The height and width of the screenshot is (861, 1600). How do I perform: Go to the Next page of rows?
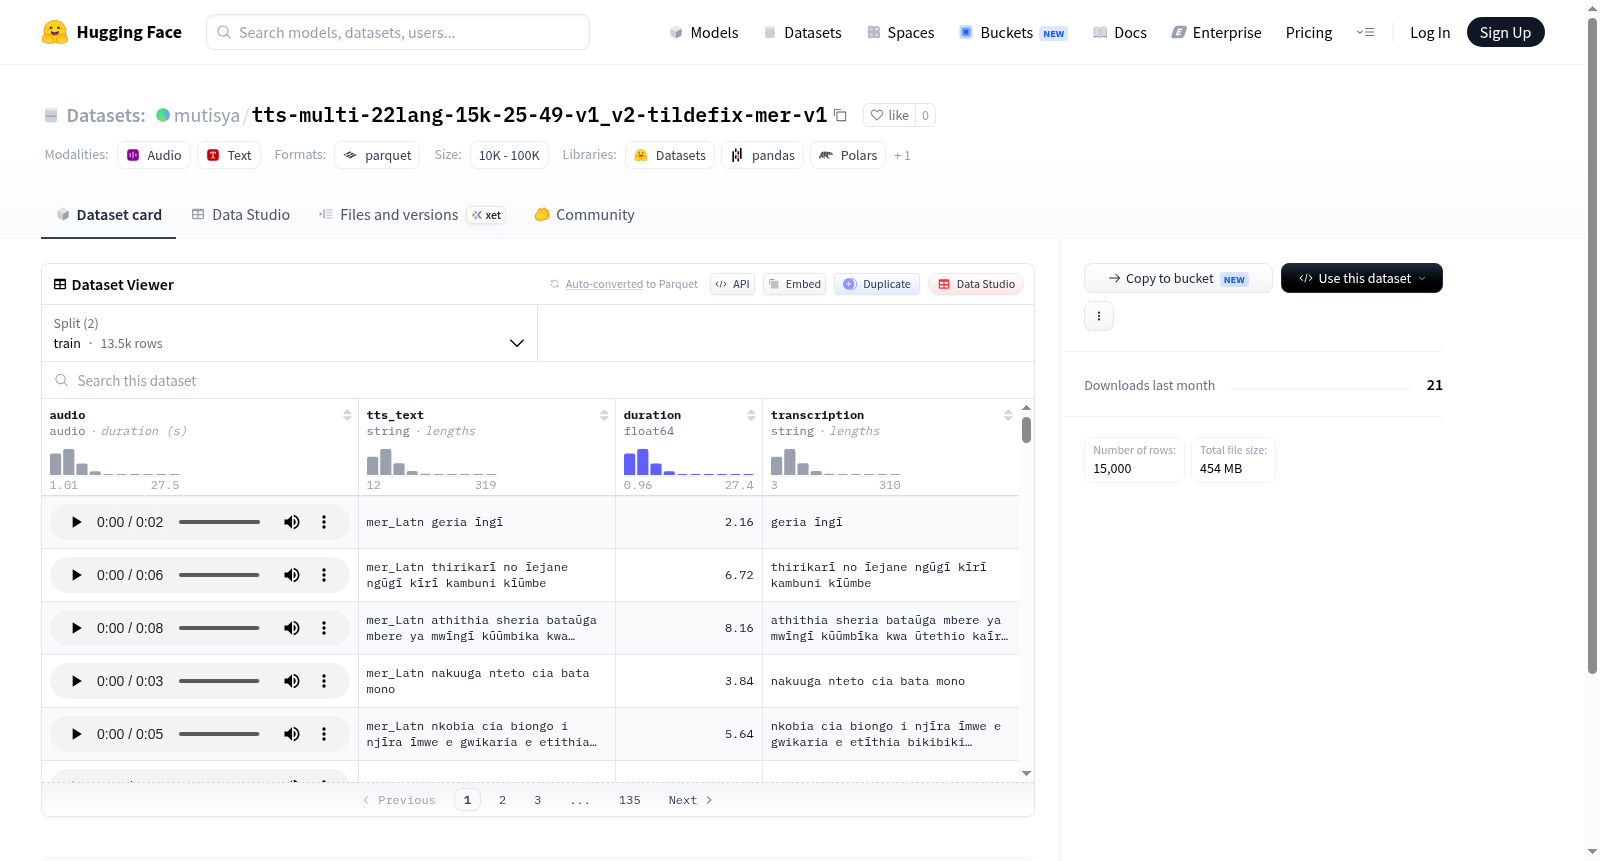[x=690, y=800]
